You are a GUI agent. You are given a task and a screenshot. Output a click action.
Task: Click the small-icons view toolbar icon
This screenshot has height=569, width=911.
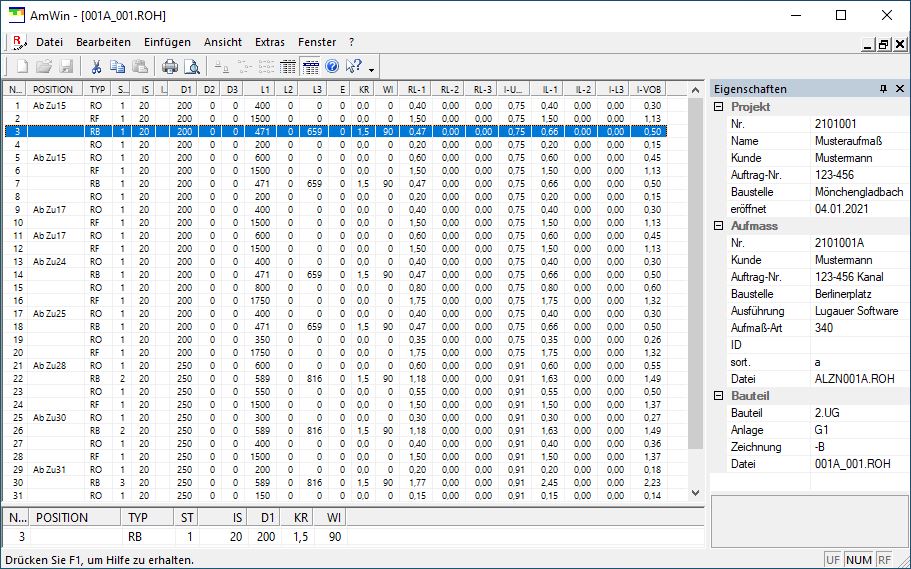[x=244, y=66]
